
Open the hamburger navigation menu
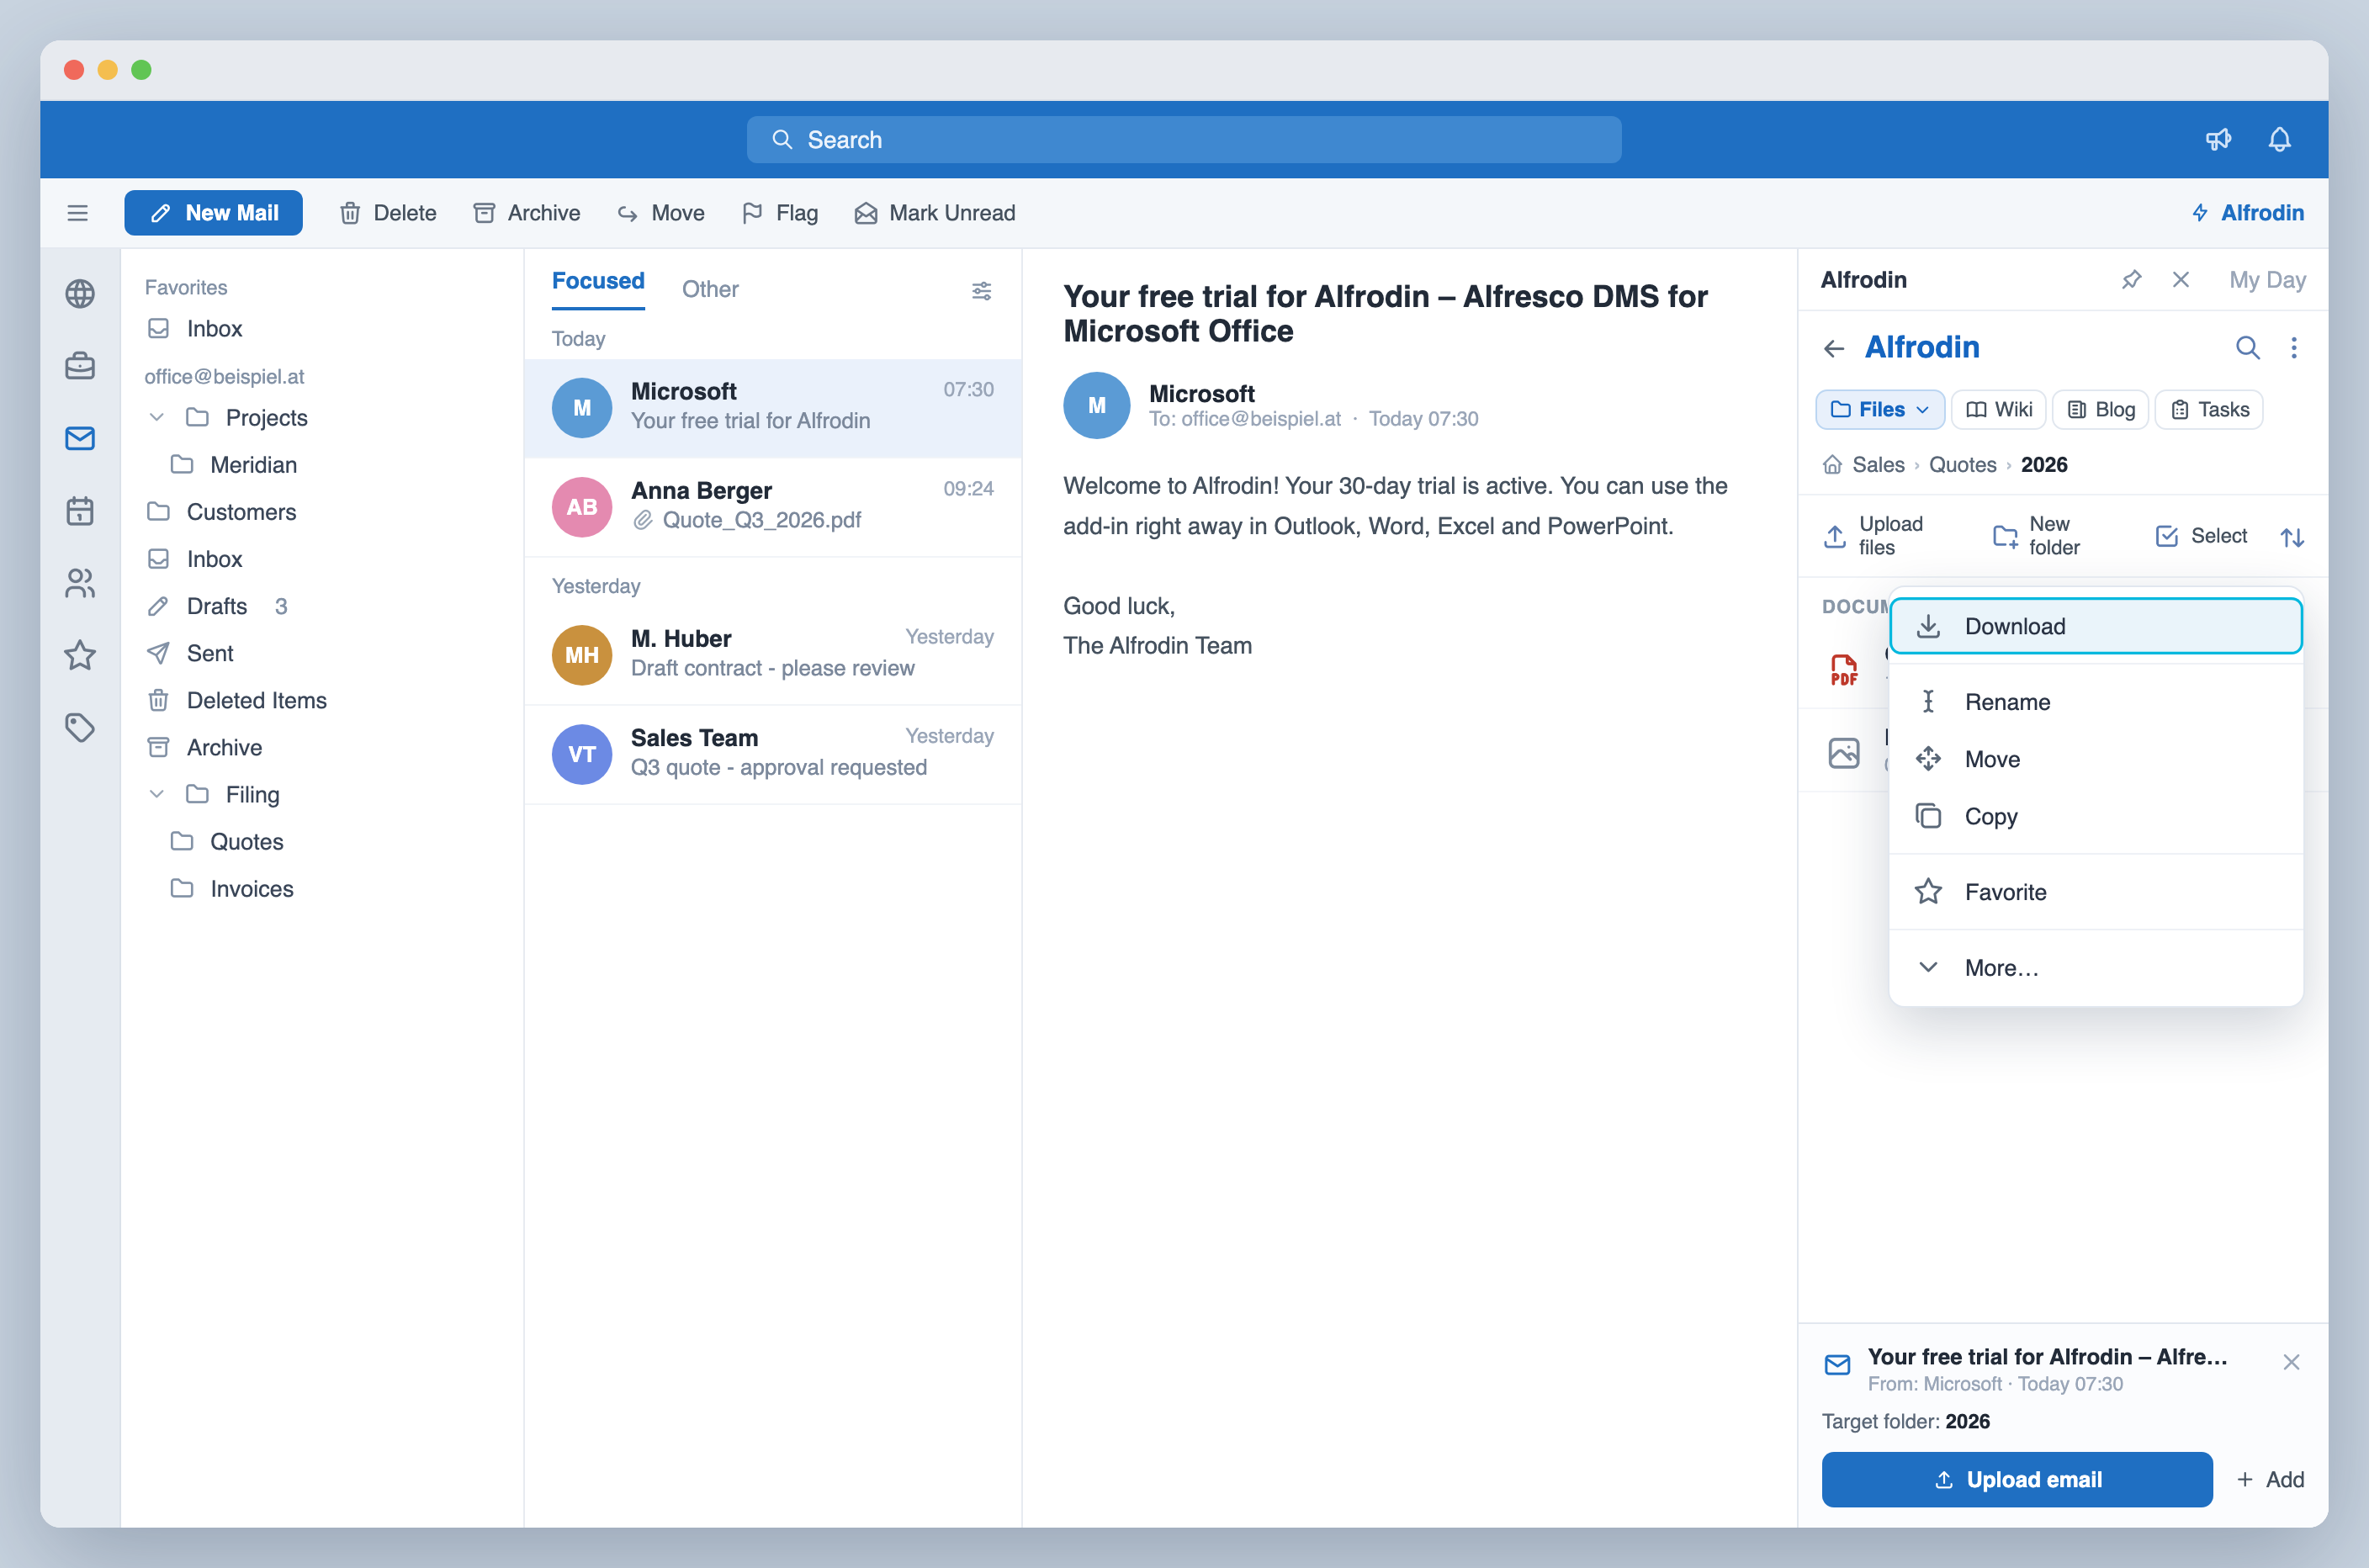pyautogui.click(x=77, y=213)
